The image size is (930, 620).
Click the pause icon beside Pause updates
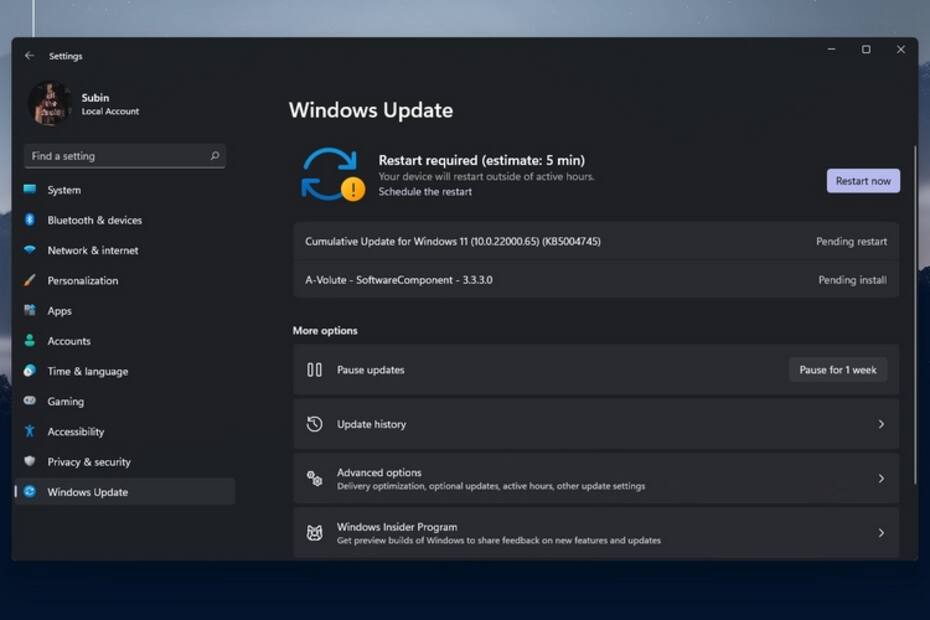click(x=314, y=370)
